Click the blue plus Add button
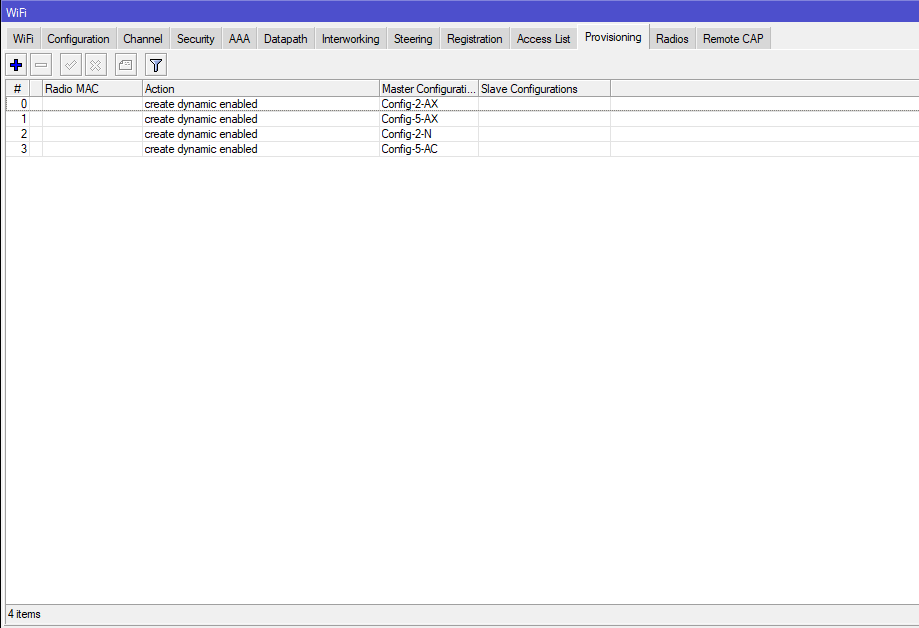Screen dimensions: 919x628 coord(16,65)
